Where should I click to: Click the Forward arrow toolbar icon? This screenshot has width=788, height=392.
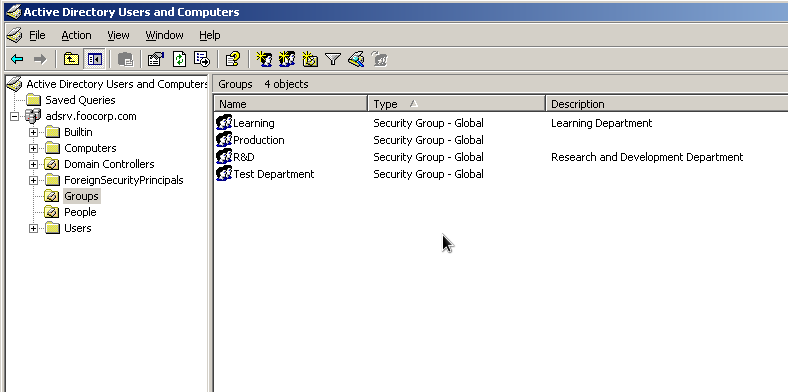click(39, 59)
